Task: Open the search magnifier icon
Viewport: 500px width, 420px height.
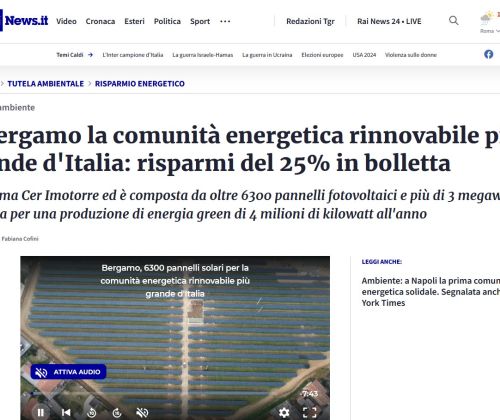Action: (x=454, y=21)
